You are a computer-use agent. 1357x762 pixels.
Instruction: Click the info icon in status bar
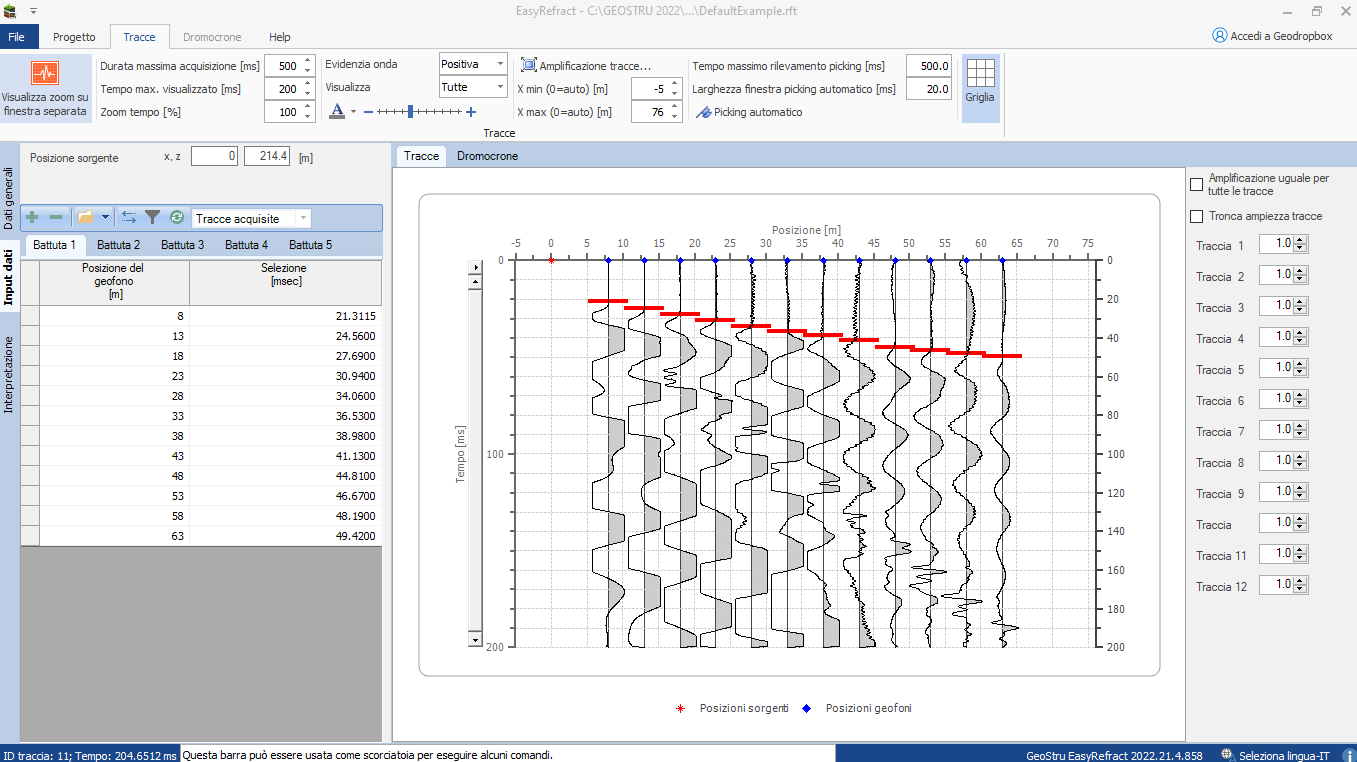pos(1349,755)
